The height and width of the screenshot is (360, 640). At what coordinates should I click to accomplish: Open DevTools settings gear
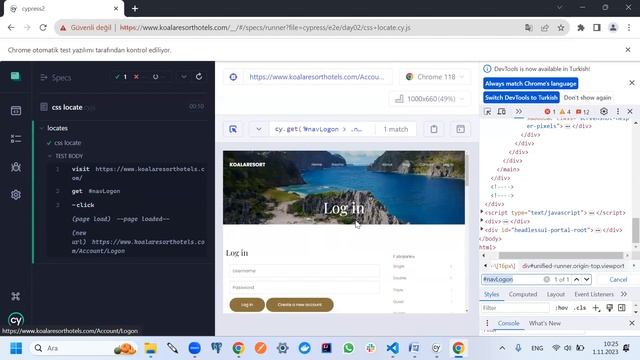click(604, 111)
